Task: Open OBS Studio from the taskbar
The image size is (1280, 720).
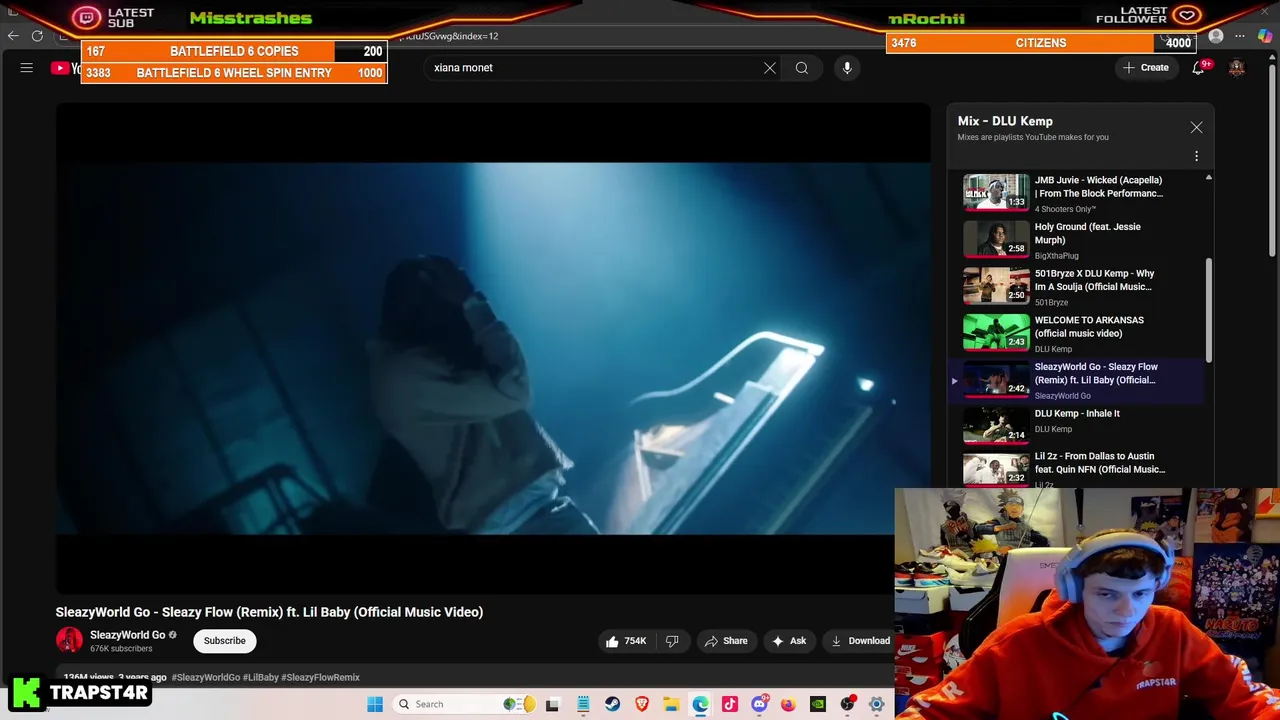Action: coord(847,704)
